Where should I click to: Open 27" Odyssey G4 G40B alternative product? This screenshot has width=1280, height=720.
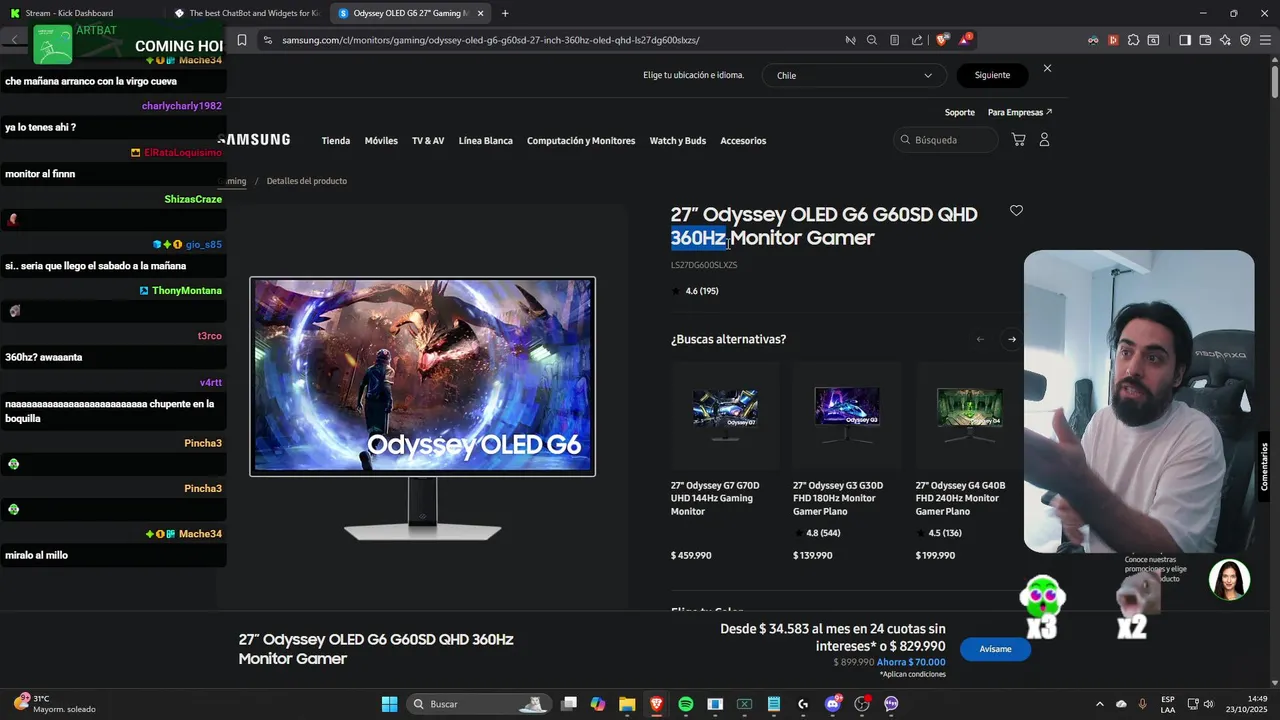[961, 498]
